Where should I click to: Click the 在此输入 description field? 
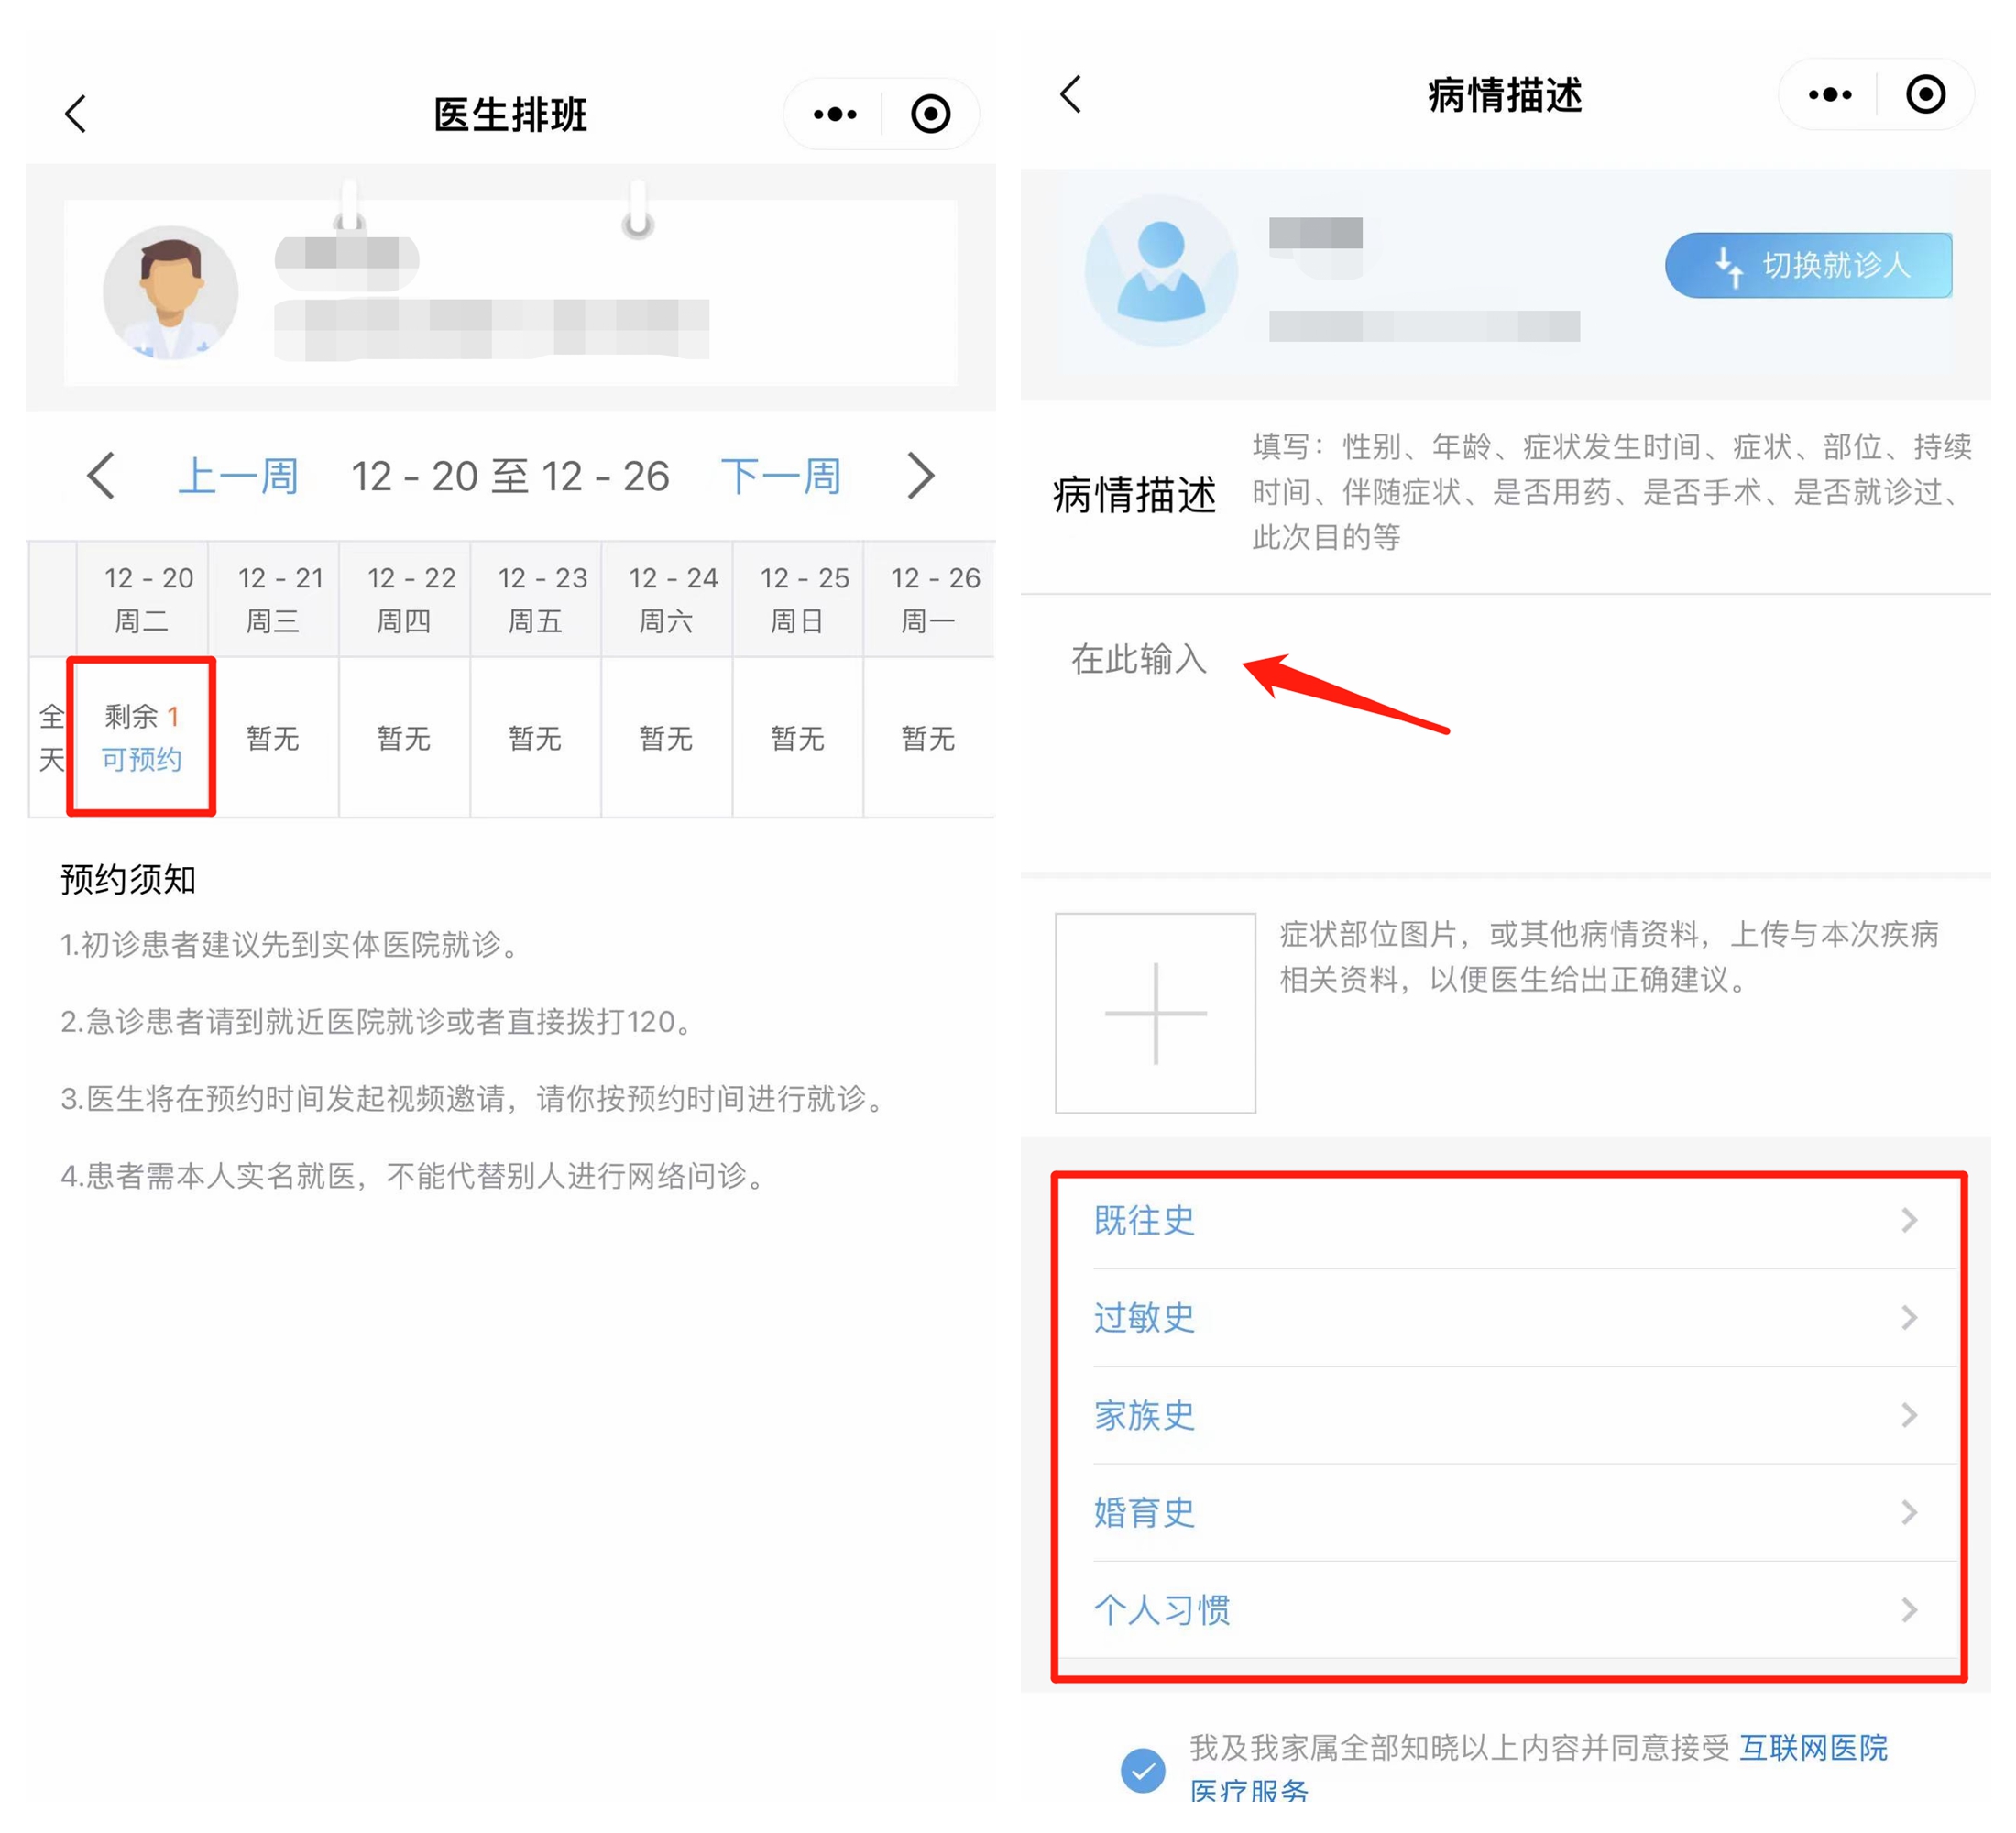coord(1140,660)
